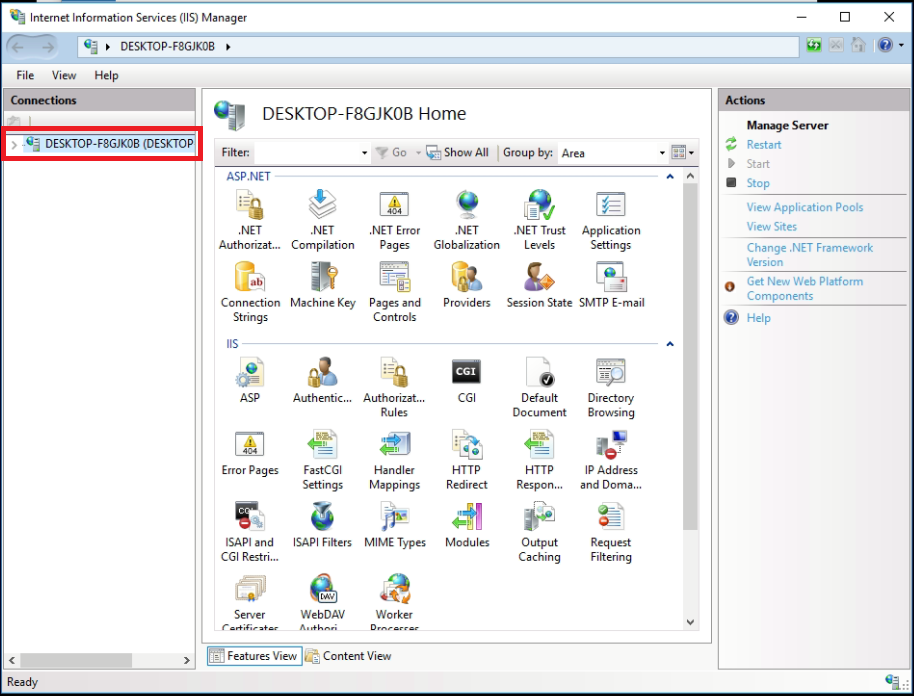Open the Group by Area dropdown

click(662, 153)
